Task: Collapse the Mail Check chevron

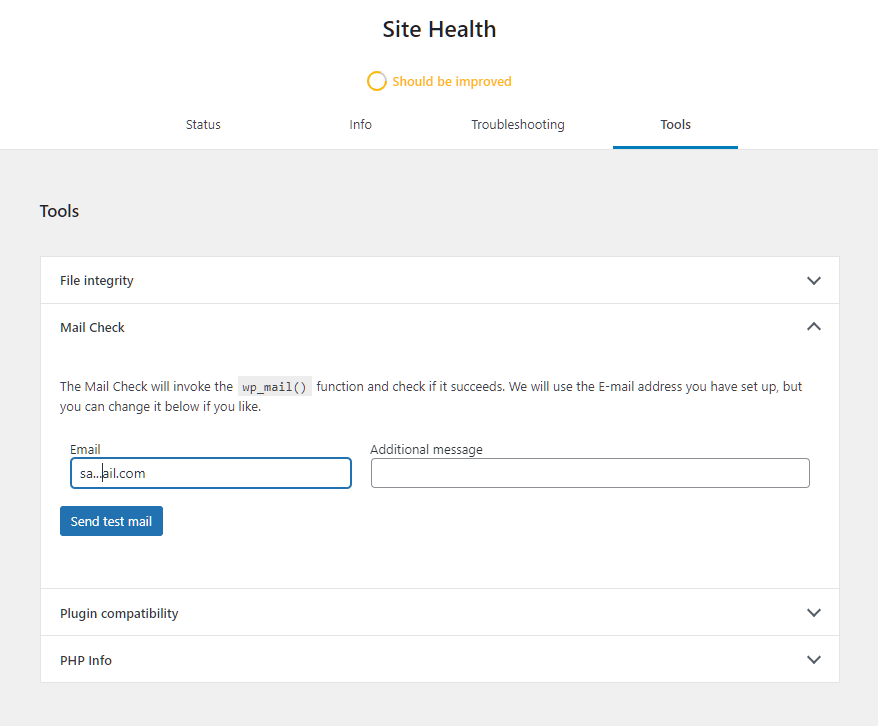Action: point(814,327)
